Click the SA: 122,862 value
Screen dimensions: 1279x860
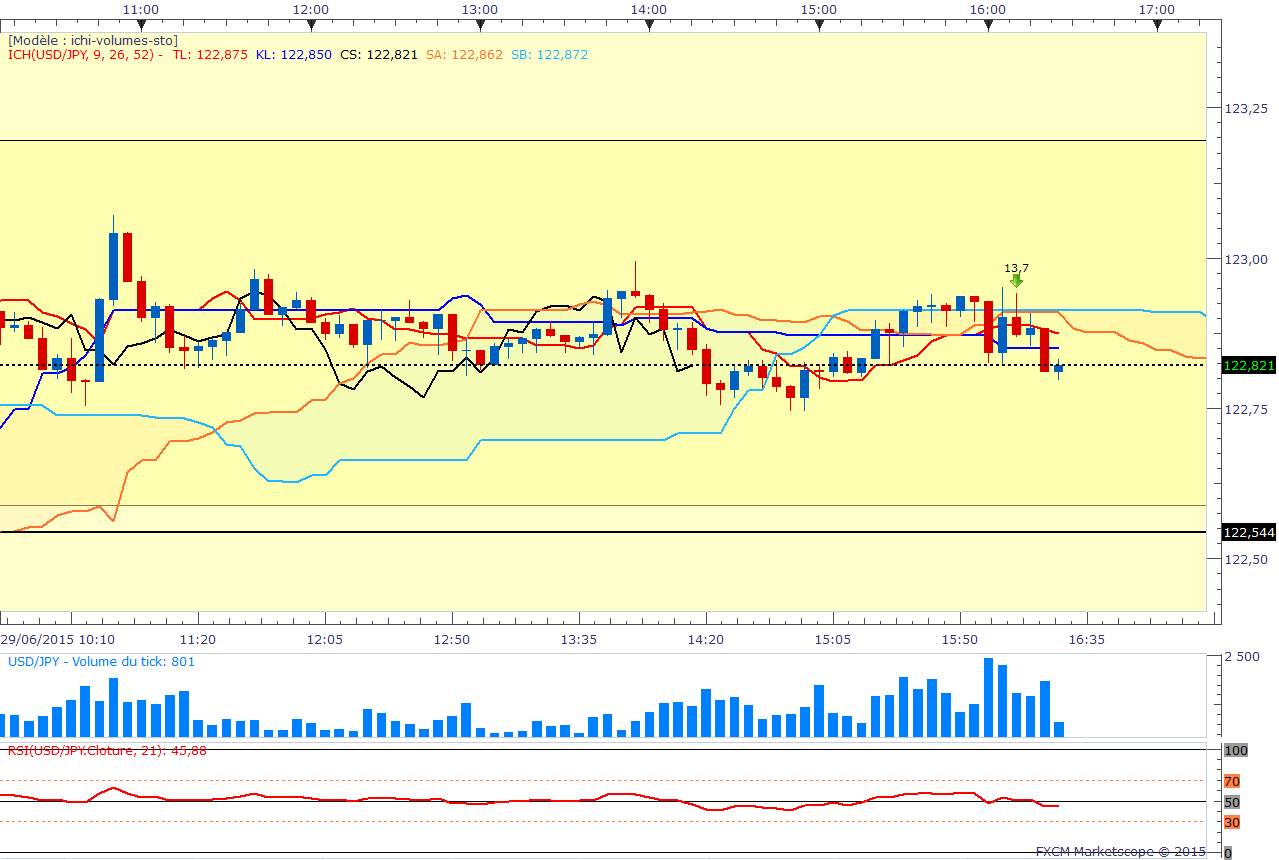tap(465, 55)
